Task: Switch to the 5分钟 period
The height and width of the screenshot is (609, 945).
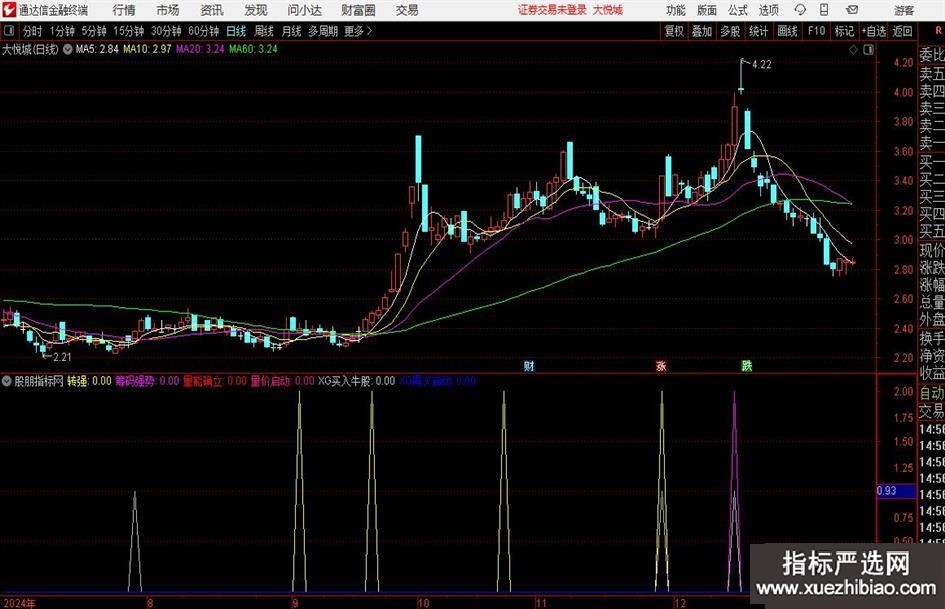Action: pos(94,31)
